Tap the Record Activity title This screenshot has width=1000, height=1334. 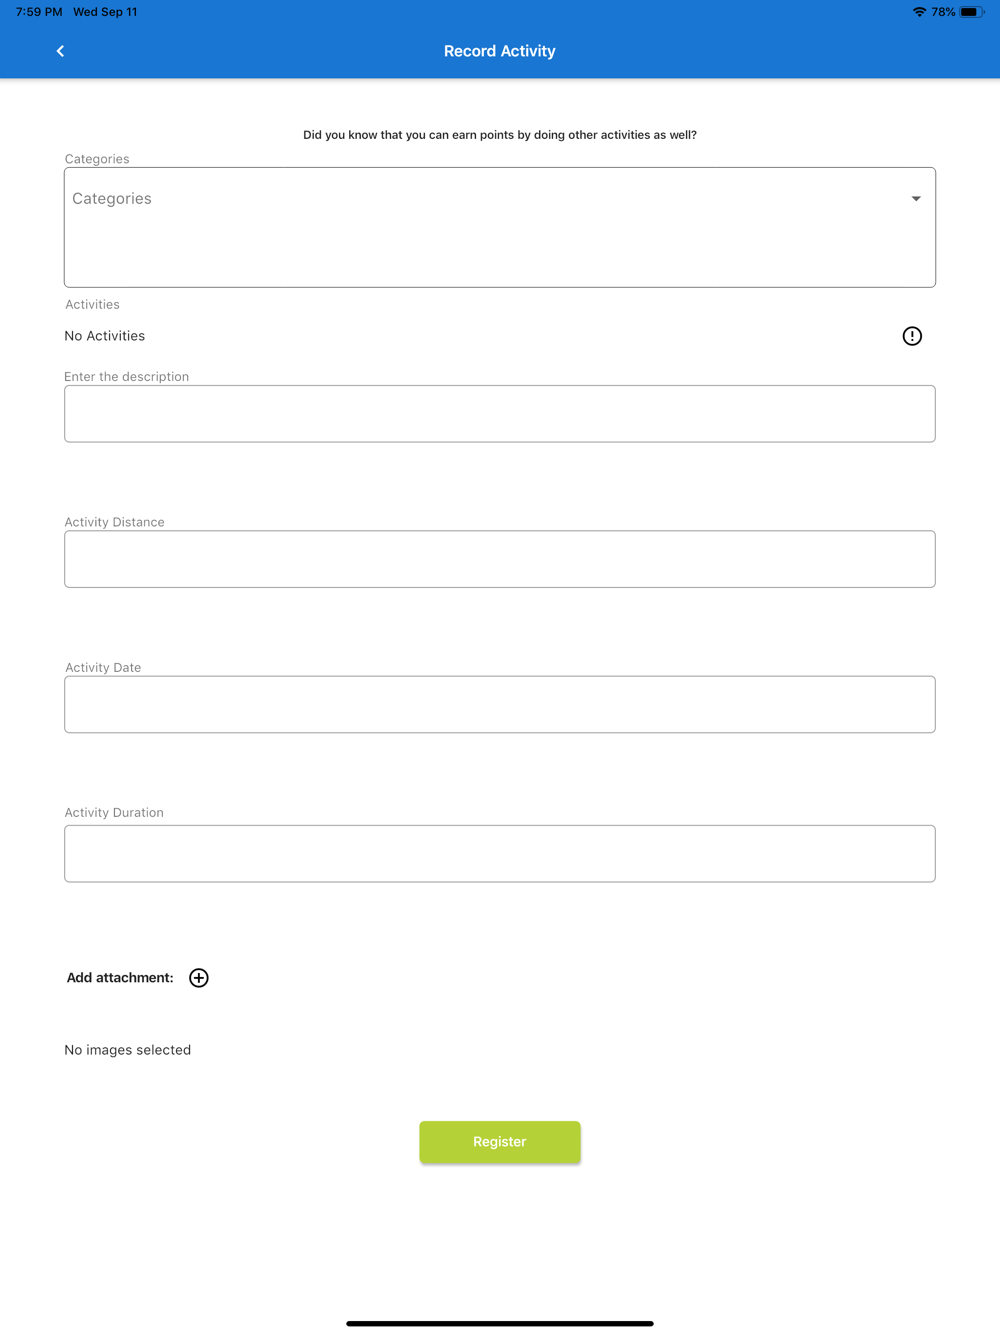tap(500, 51)
